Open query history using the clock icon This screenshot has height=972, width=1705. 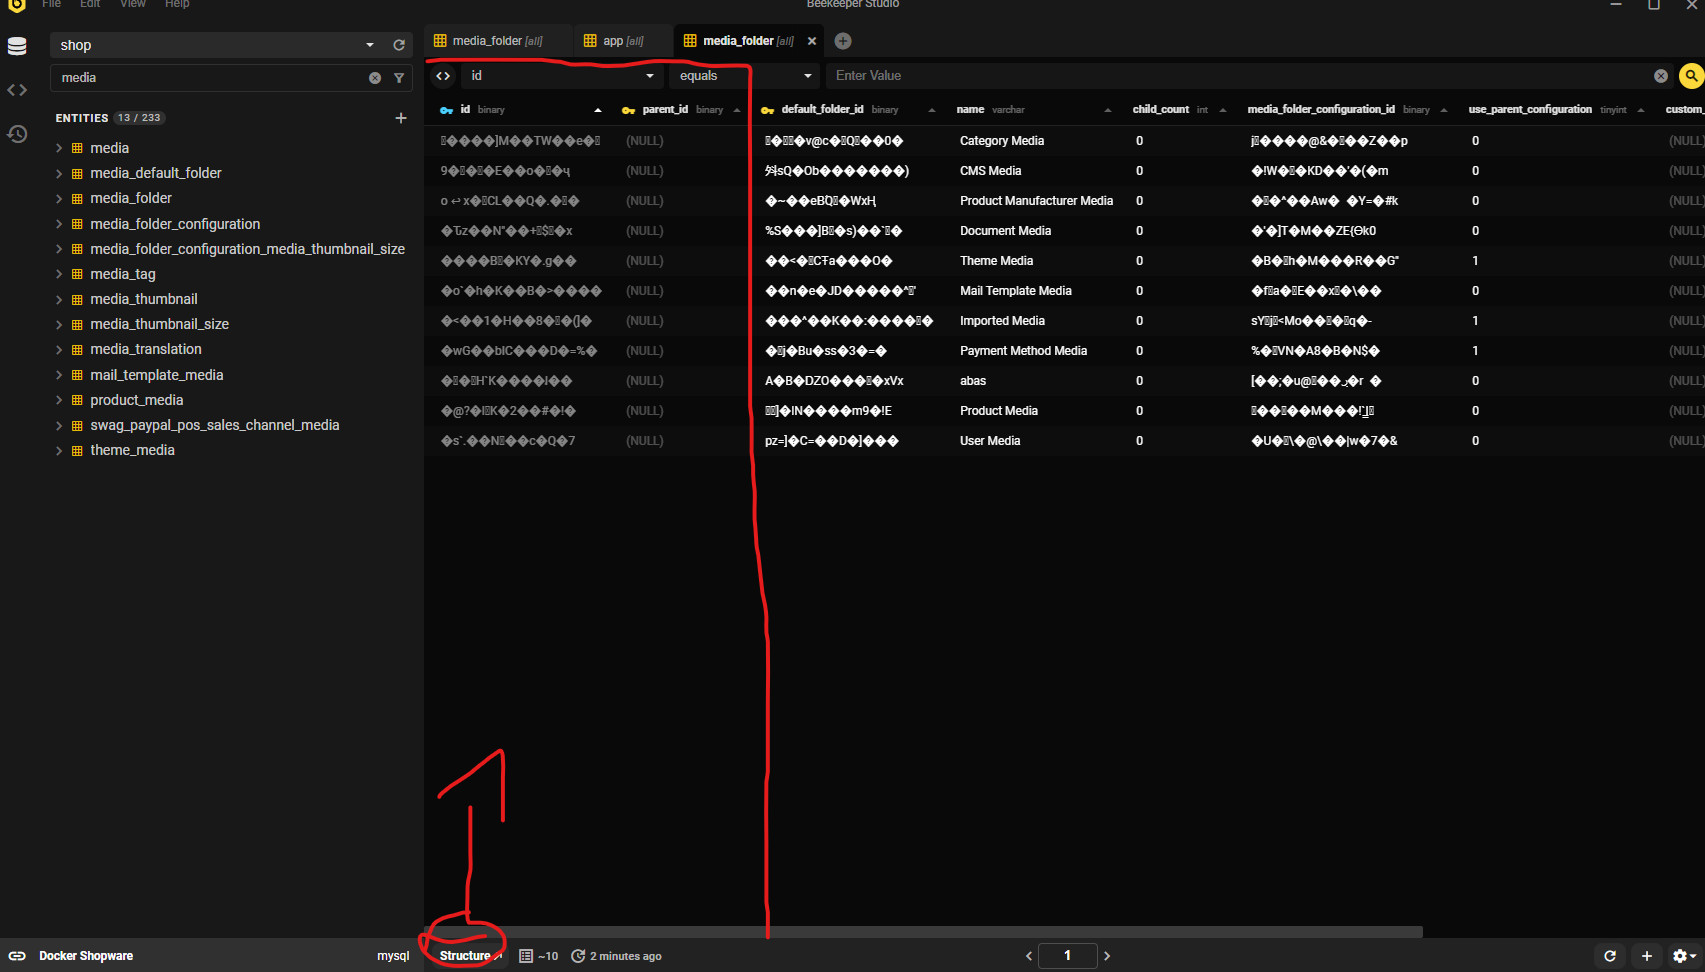pos(16,133)
